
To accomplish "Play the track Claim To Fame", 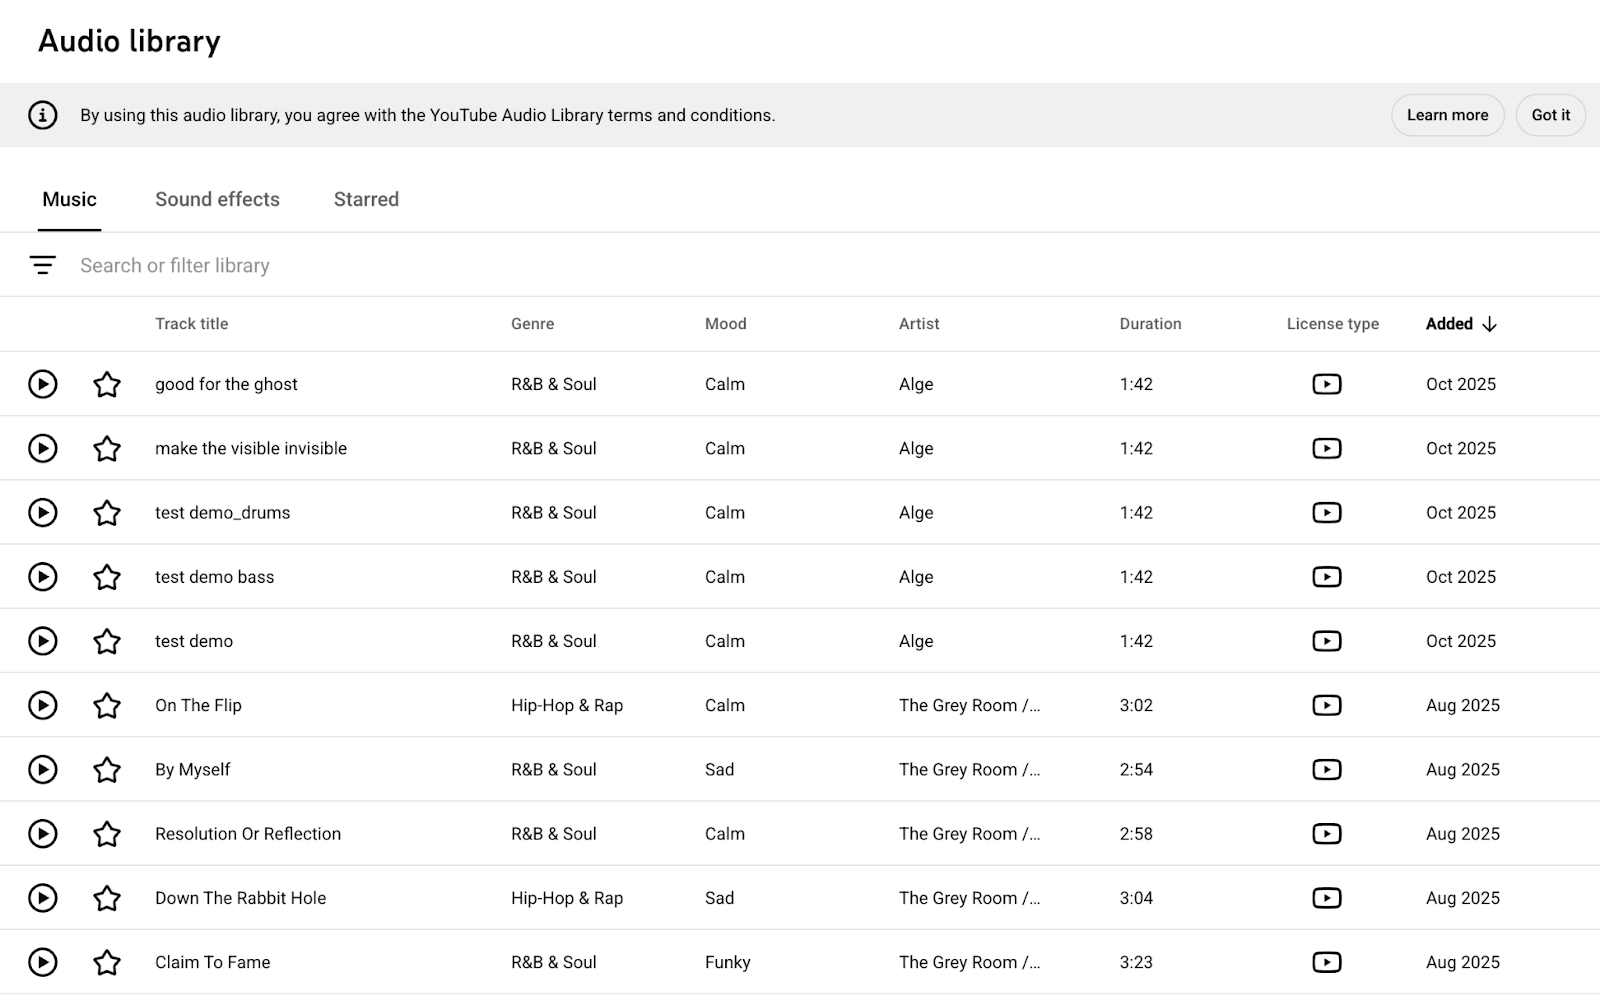I will pyautogui.click(x=42, y=962).
